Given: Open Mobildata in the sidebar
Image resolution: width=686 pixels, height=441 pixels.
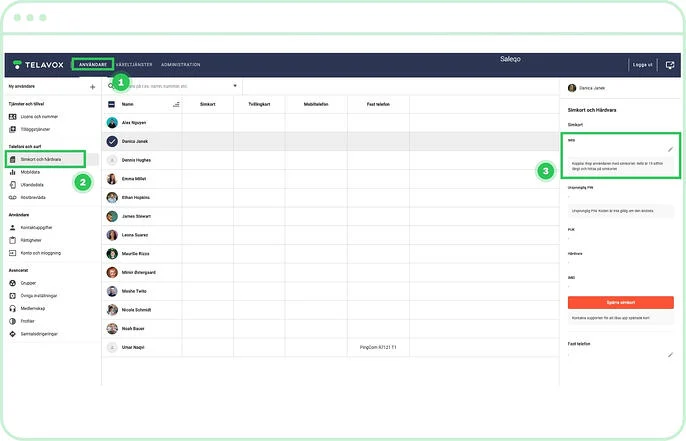Looking at the screenshot, I should [24, 172].
